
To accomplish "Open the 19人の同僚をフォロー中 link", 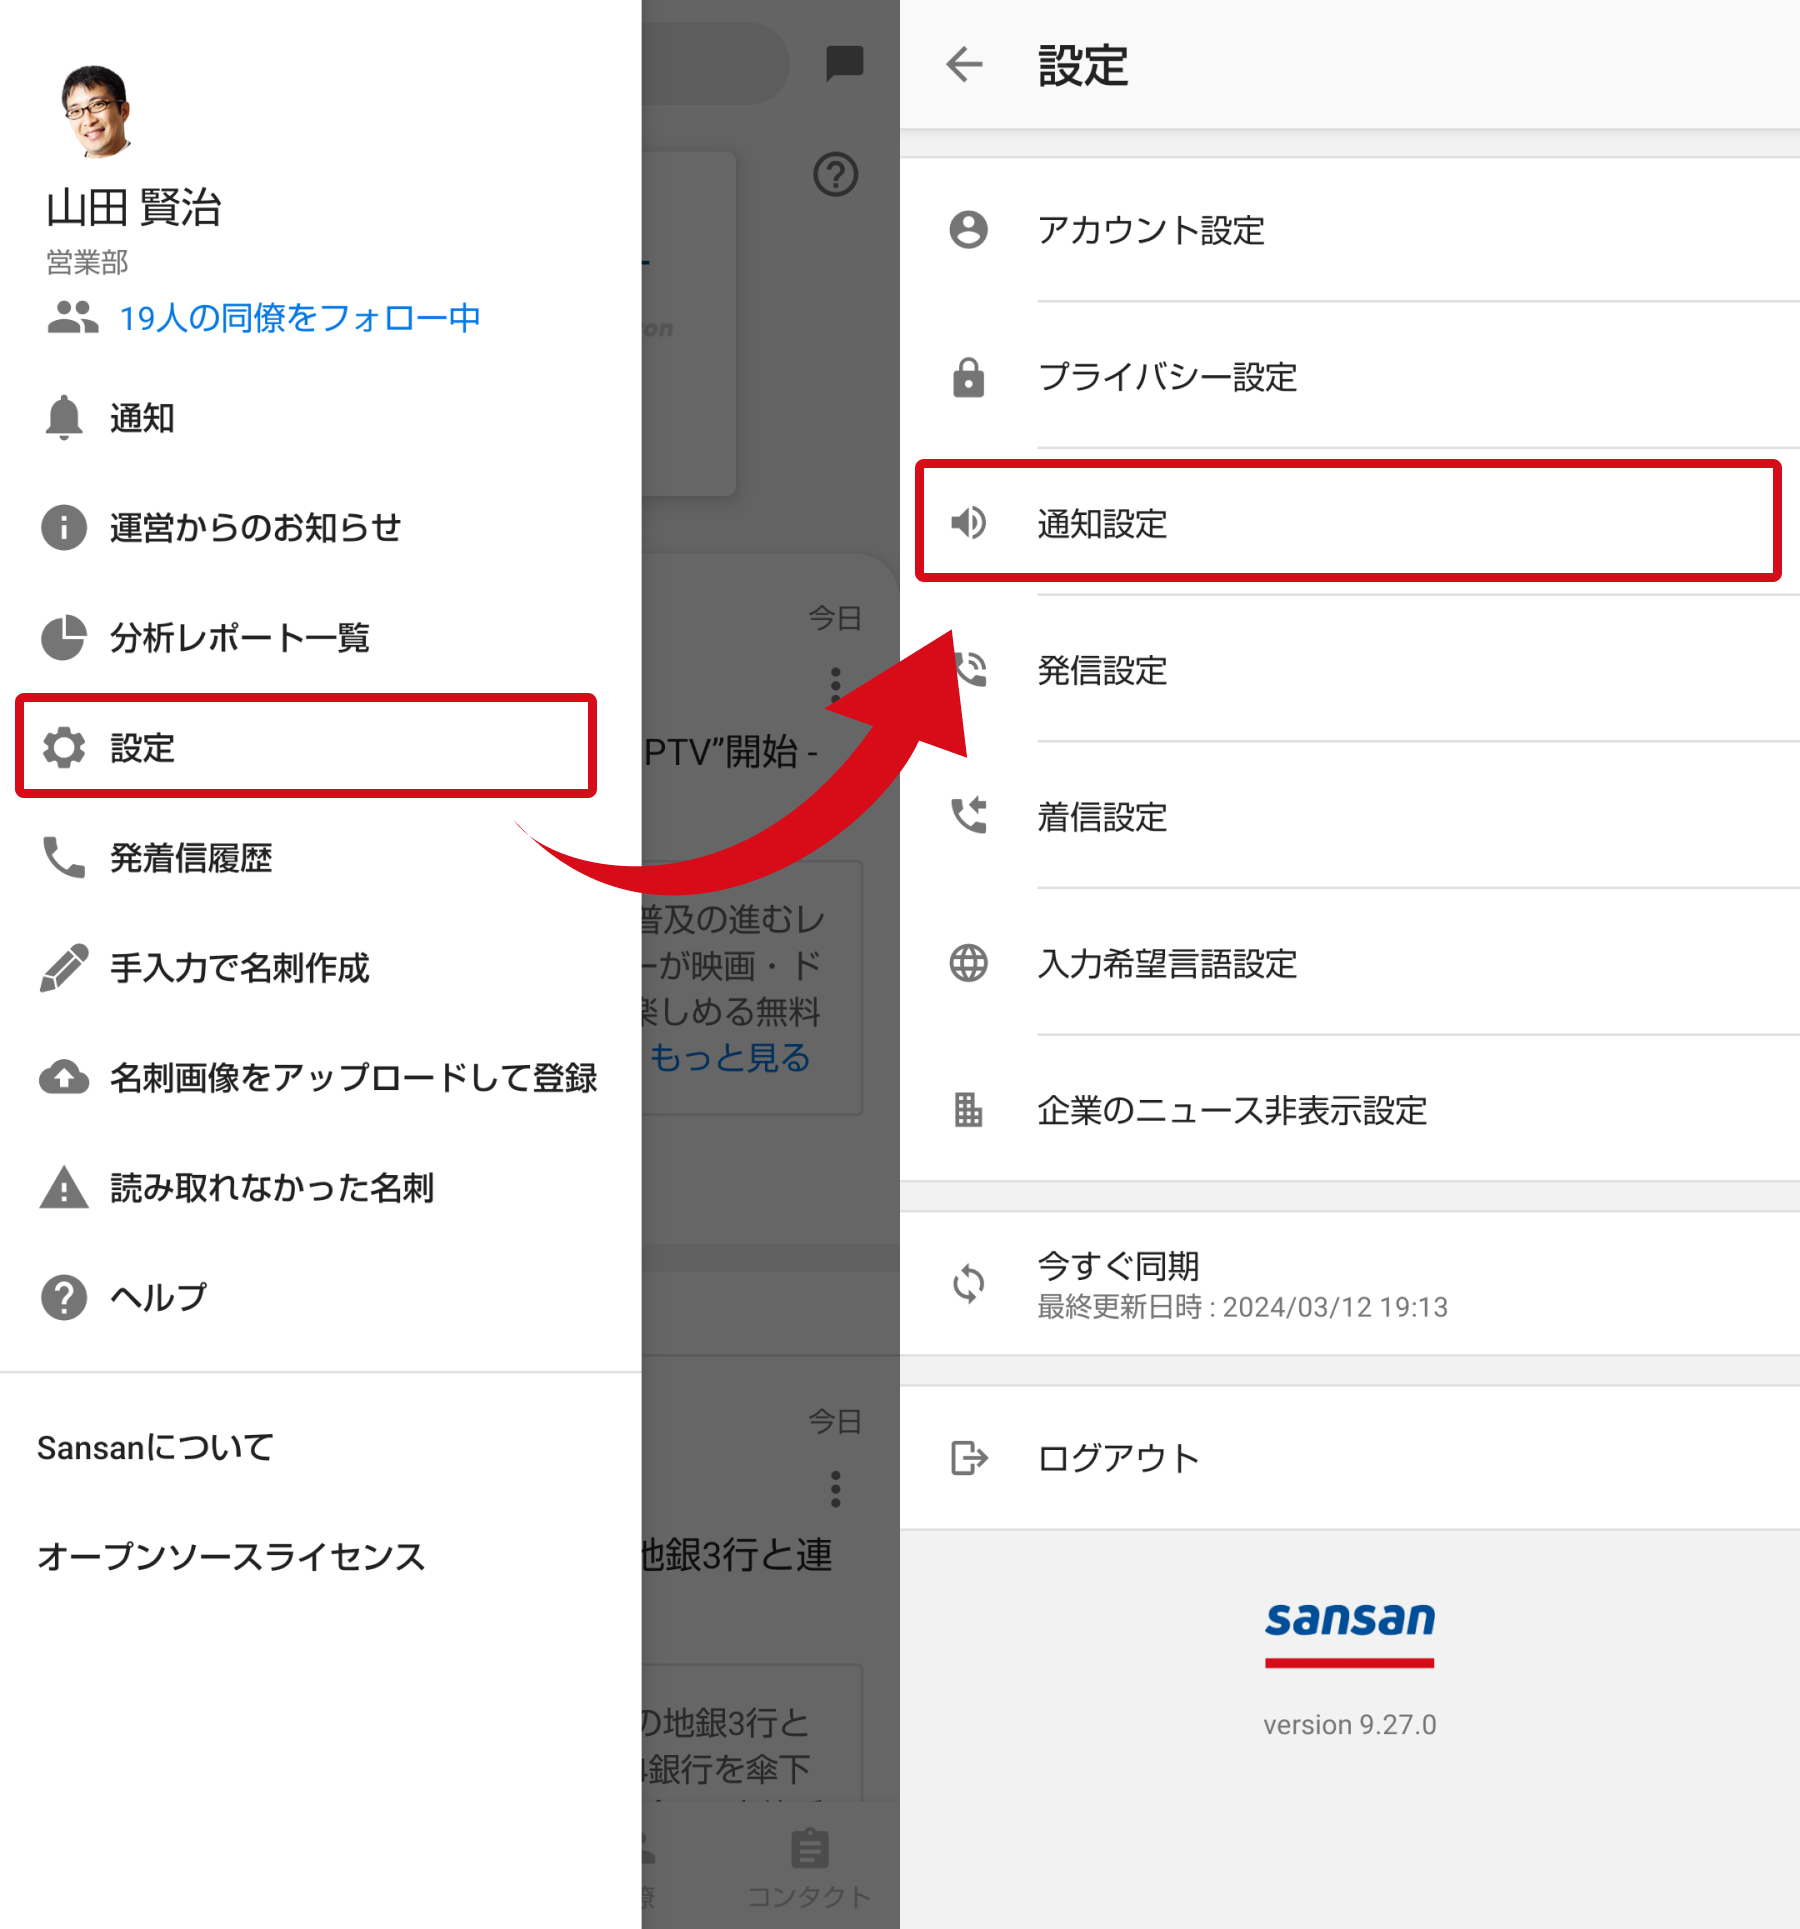I will click(x=300, y=318).
